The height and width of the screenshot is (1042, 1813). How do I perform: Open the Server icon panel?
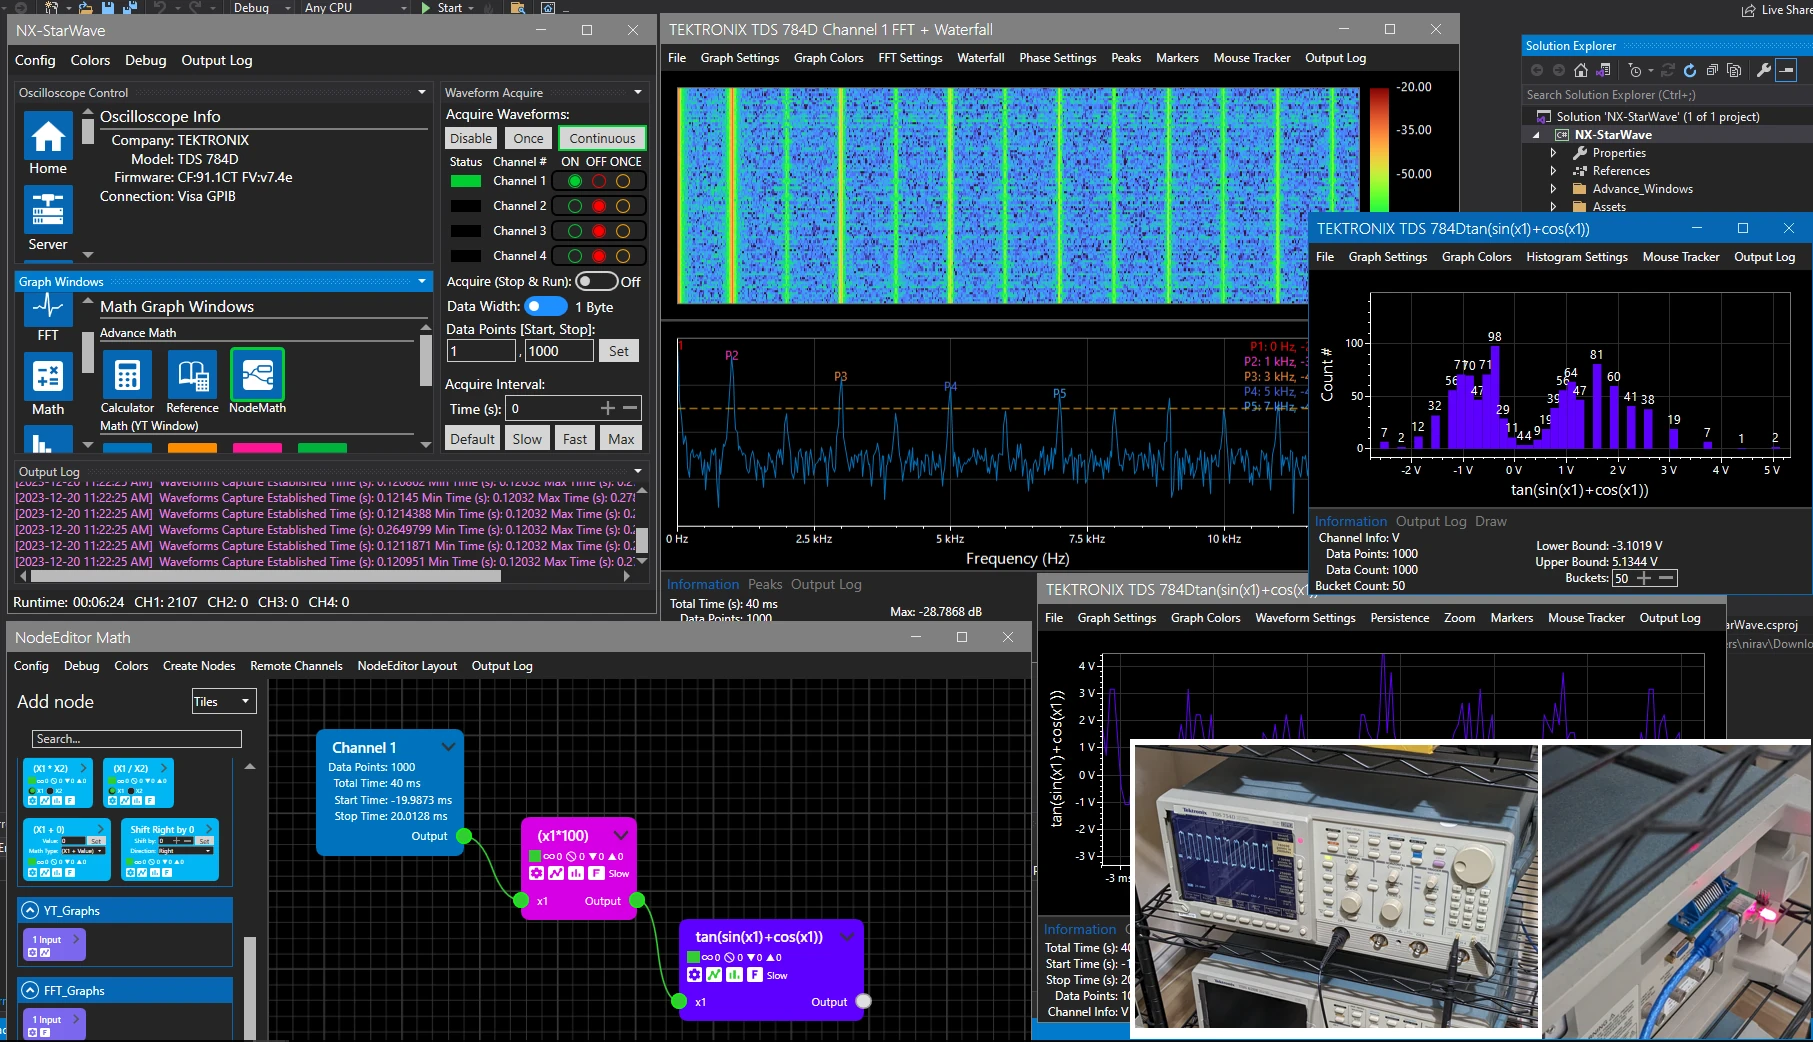tap(48, 212)
